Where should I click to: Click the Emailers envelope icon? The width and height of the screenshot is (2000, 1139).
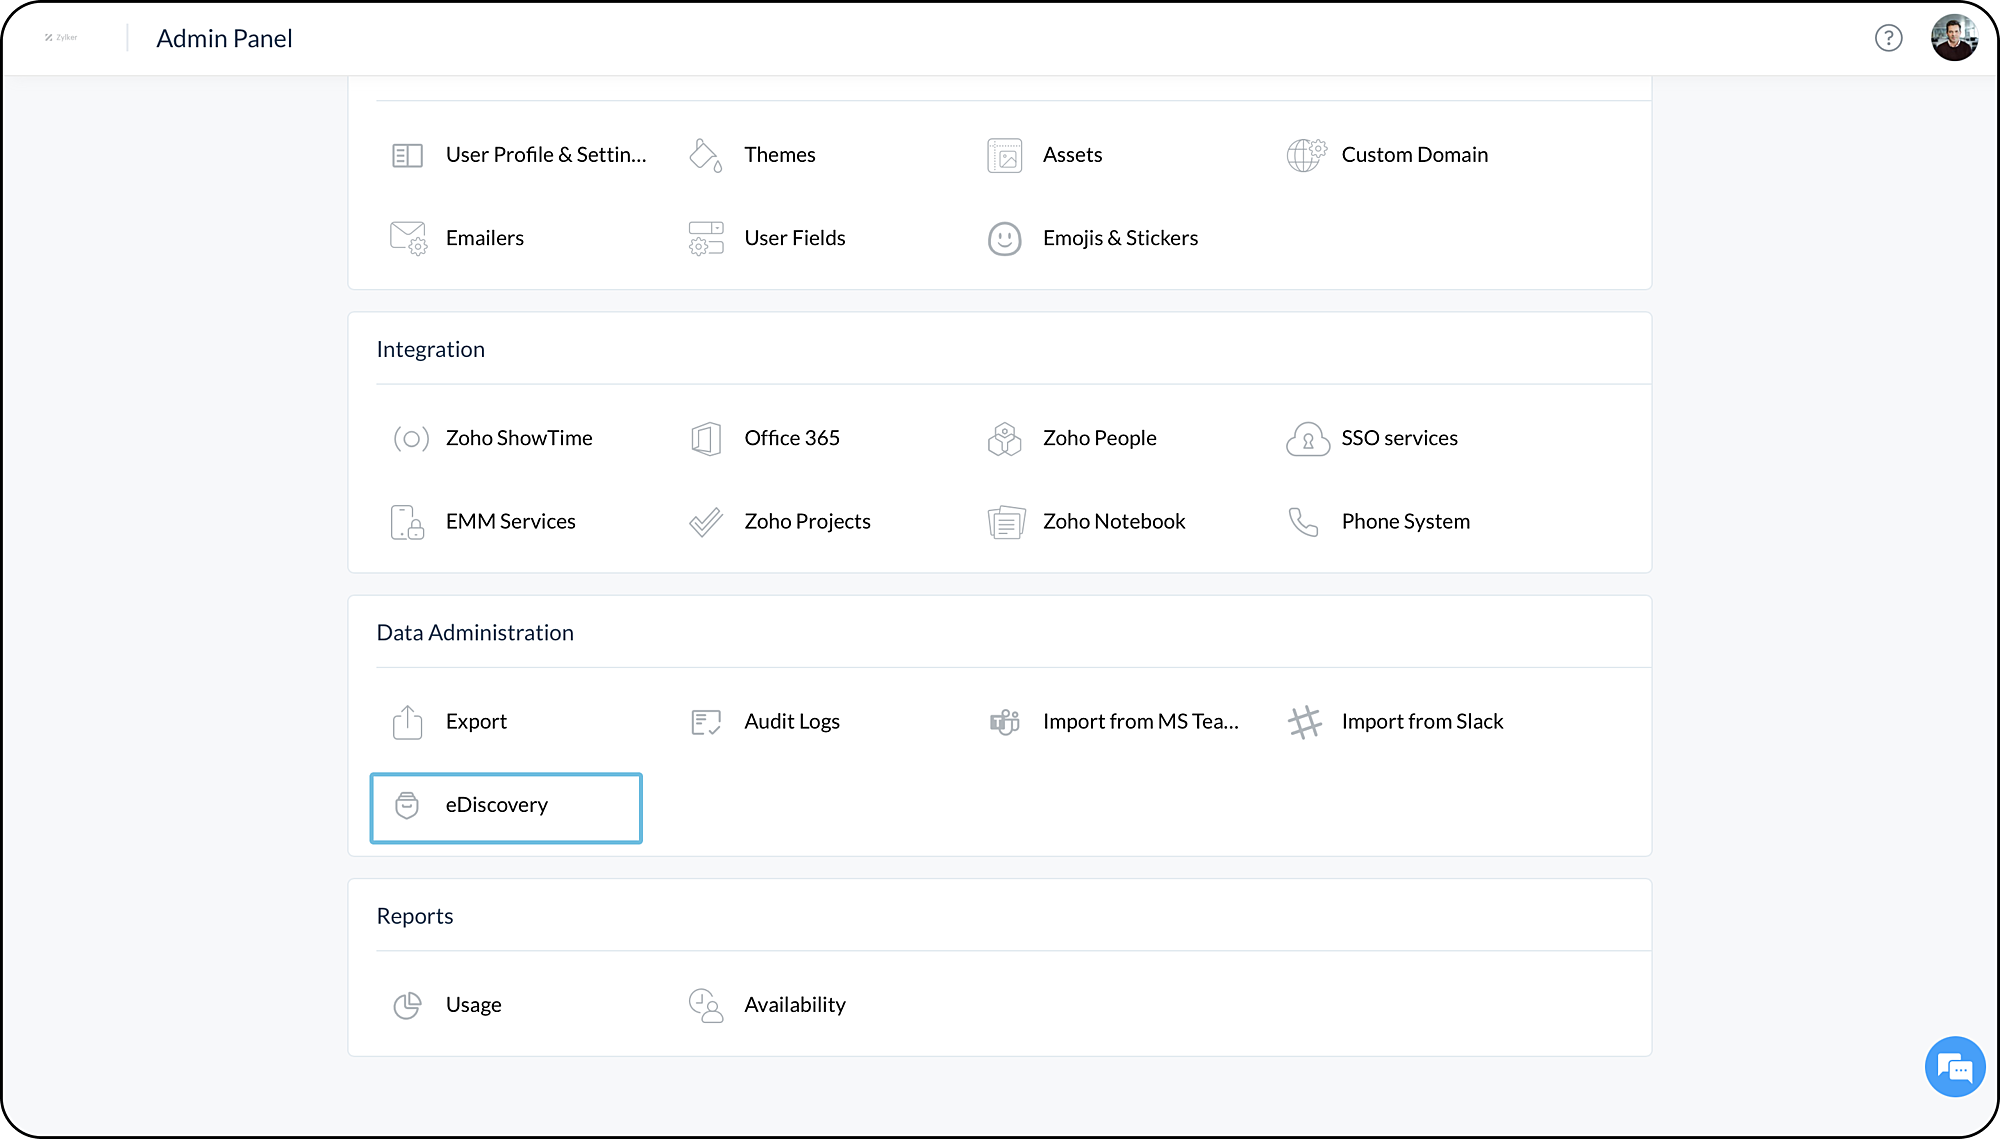pos(408,238)
